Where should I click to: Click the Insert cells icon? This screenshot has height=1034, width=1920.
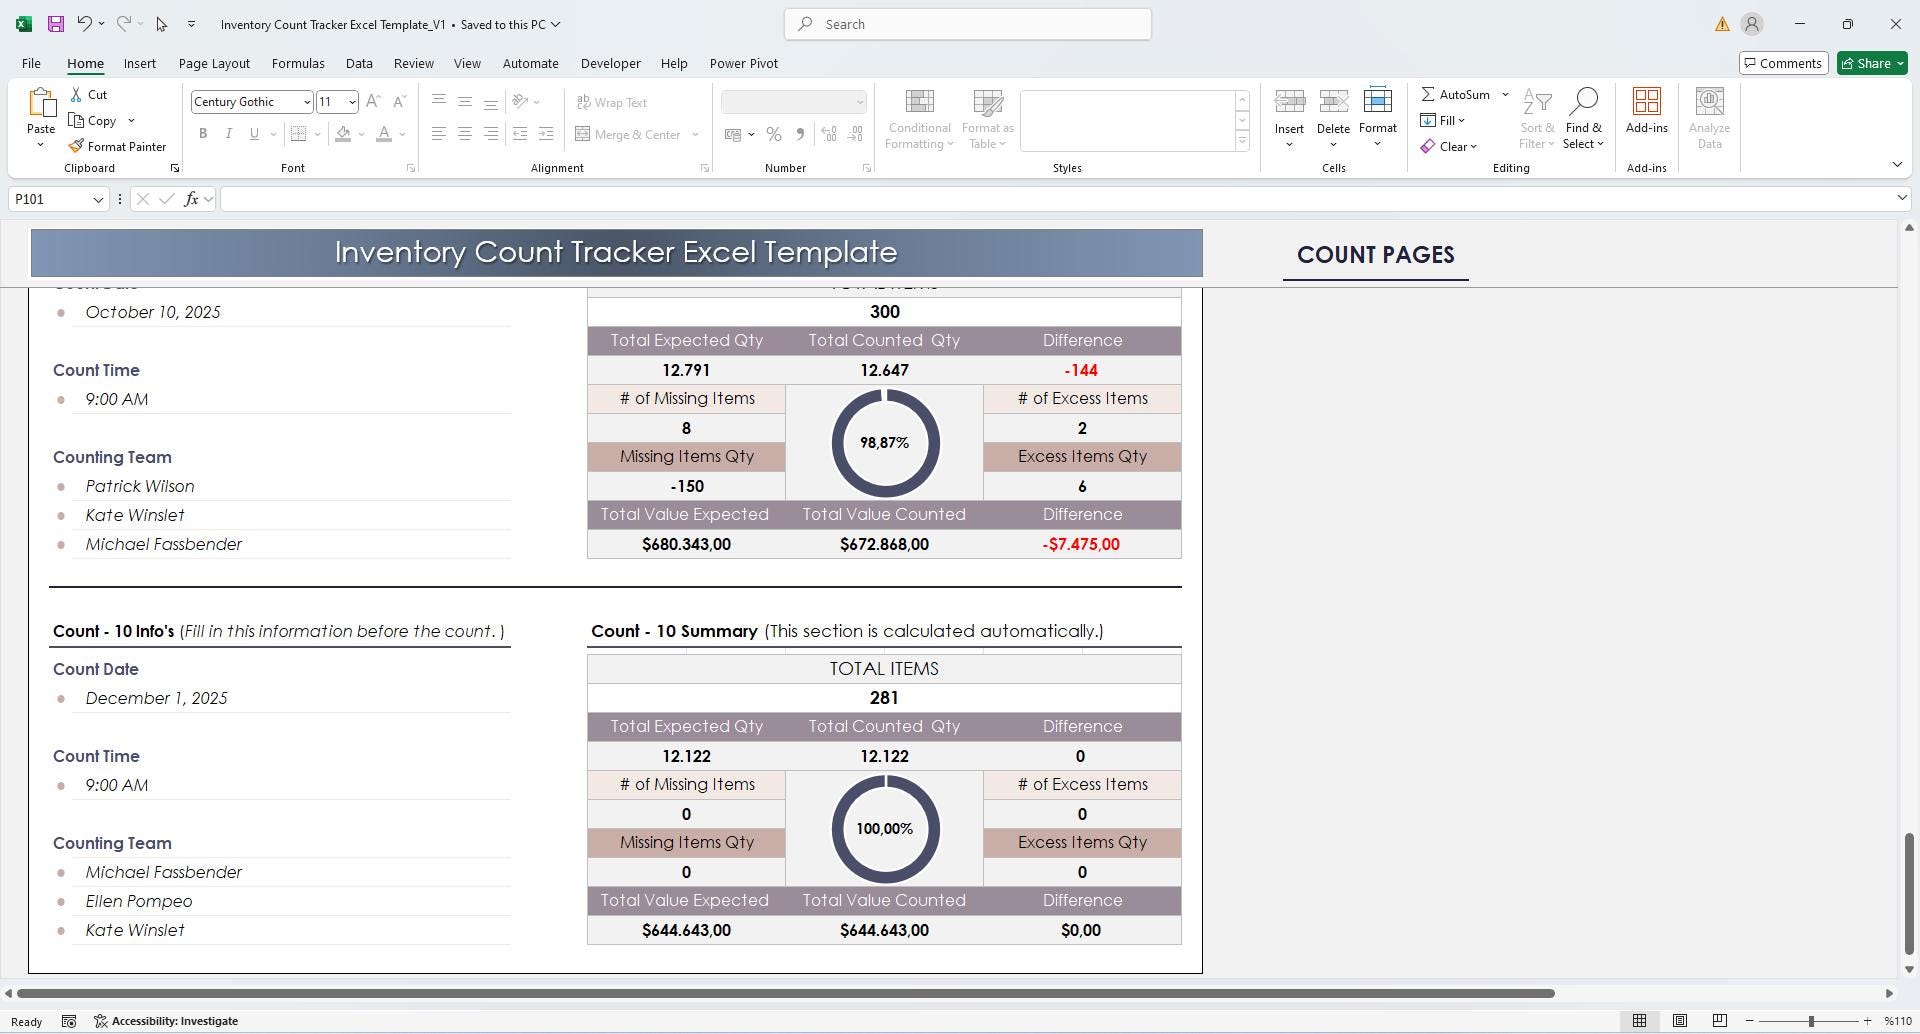[x=1289, y=102]
